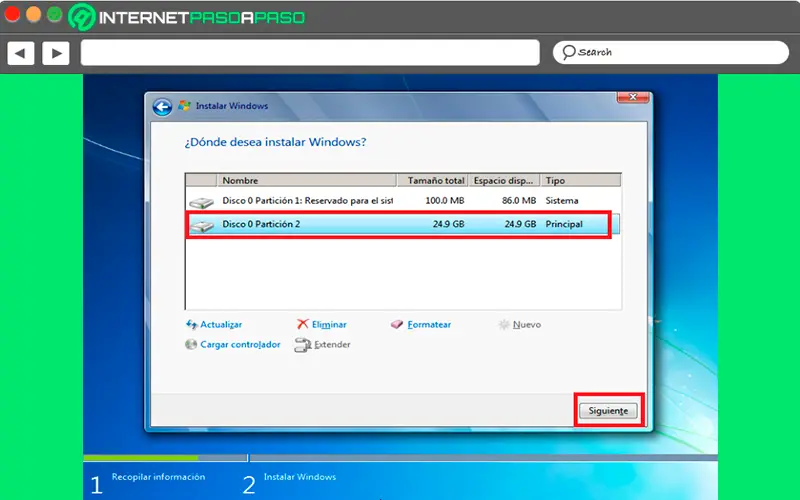The width and height of the screenshot is (800, 500).
Task: Click the drive icon for Disco 0 Partición 1
Action: [x=201, y=203]
